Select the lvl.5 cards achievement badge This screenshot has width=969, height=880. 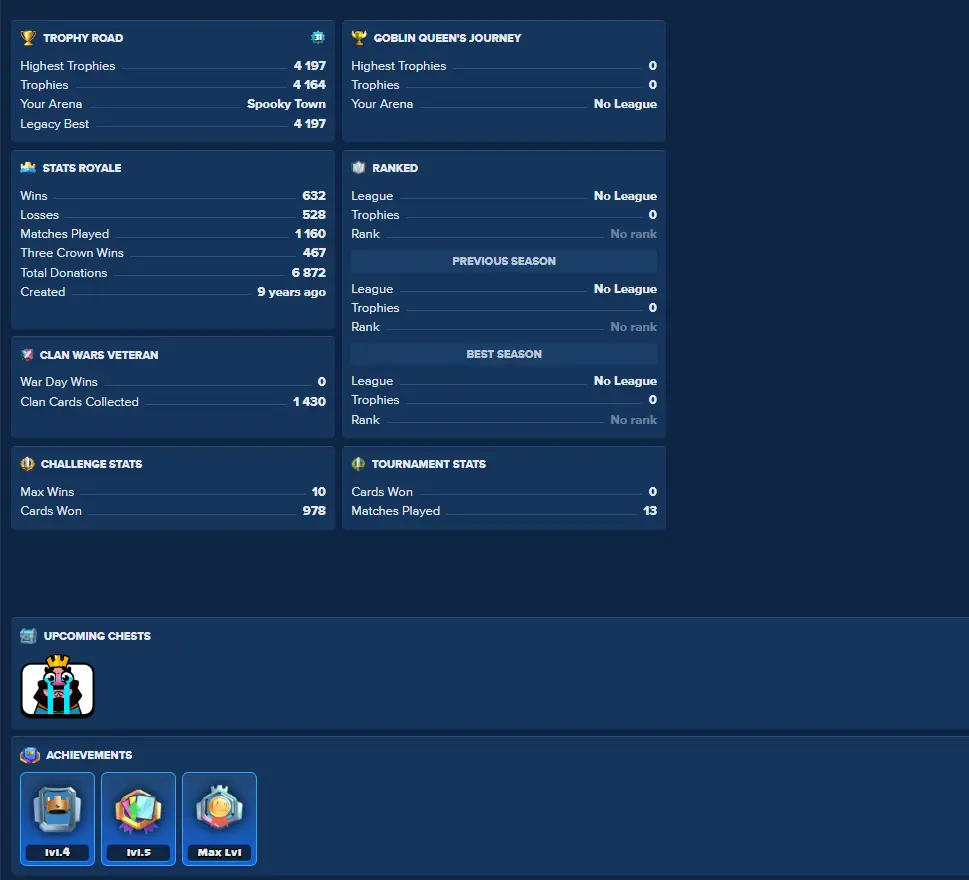(x=138, y=819)
